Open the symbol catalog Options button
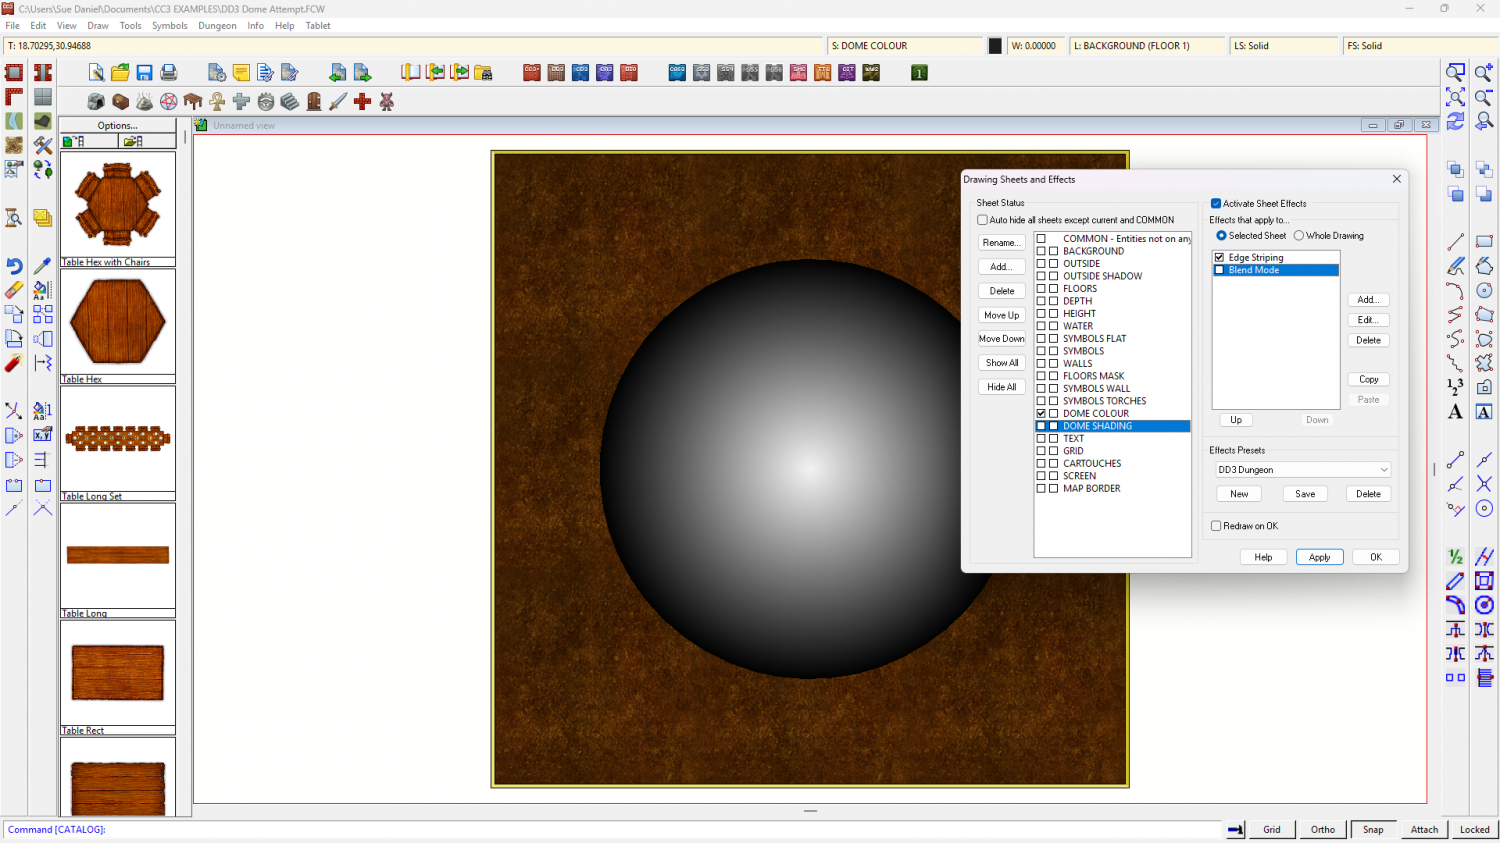This screenshot has width=1500, height=843. [x=117, y=125]
